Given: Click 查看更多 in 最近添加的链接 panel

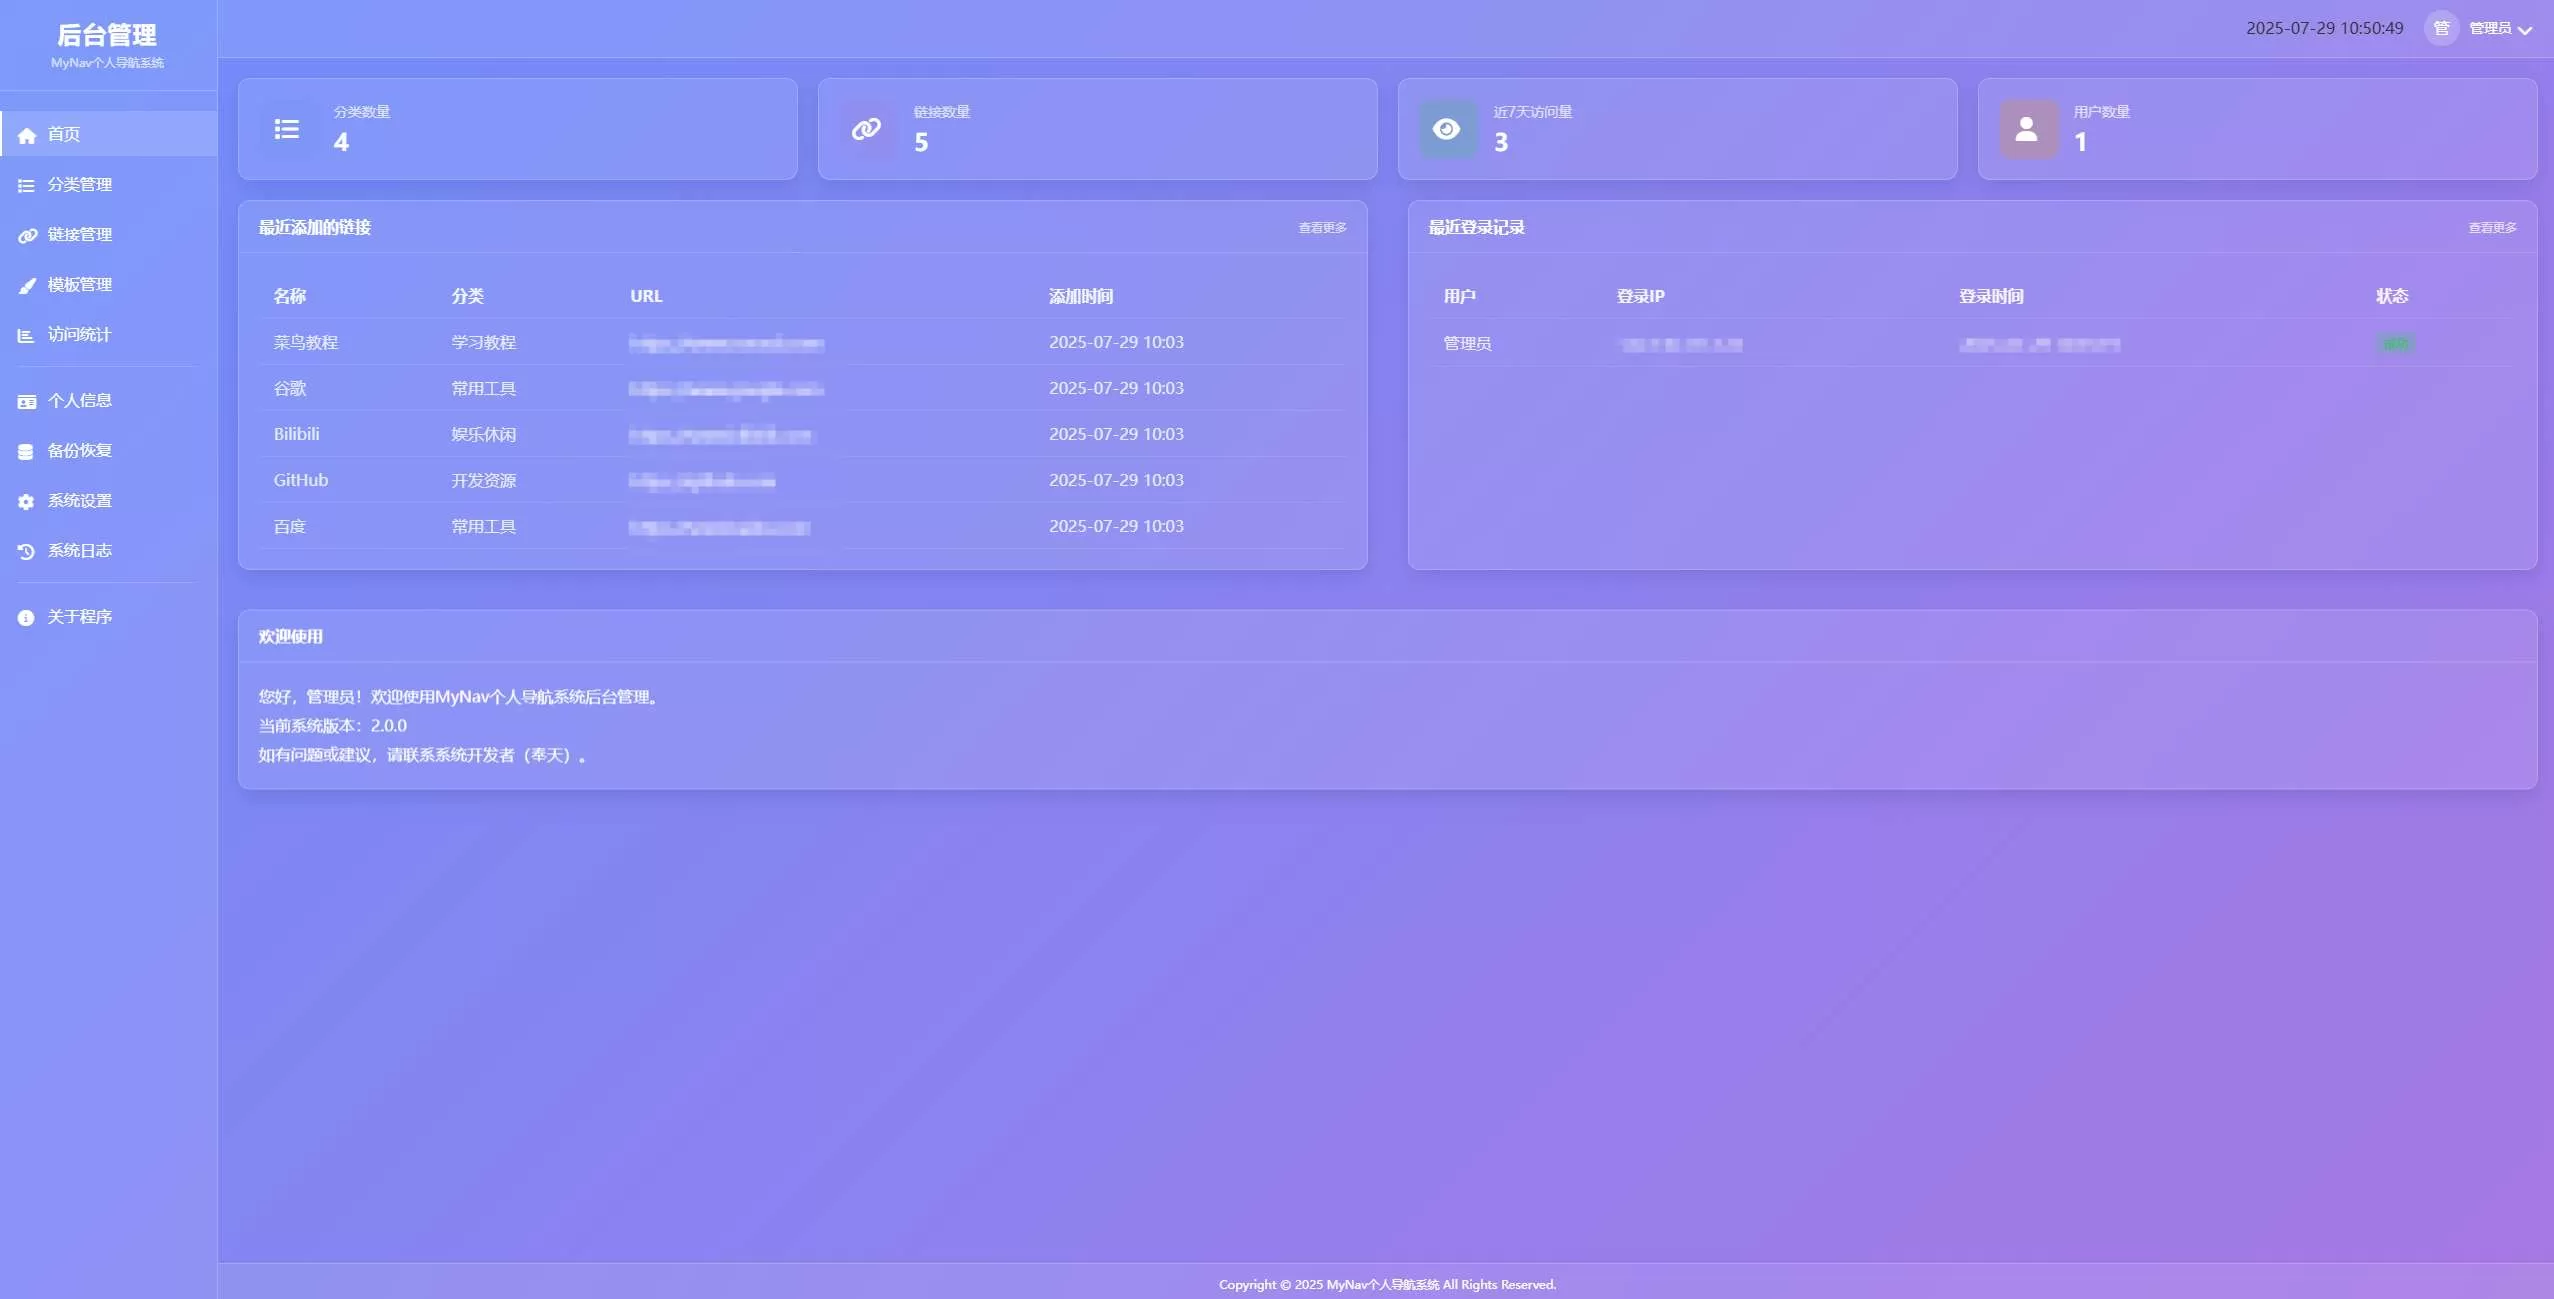Looking at the screenshot, I should tap(1322, 228).
